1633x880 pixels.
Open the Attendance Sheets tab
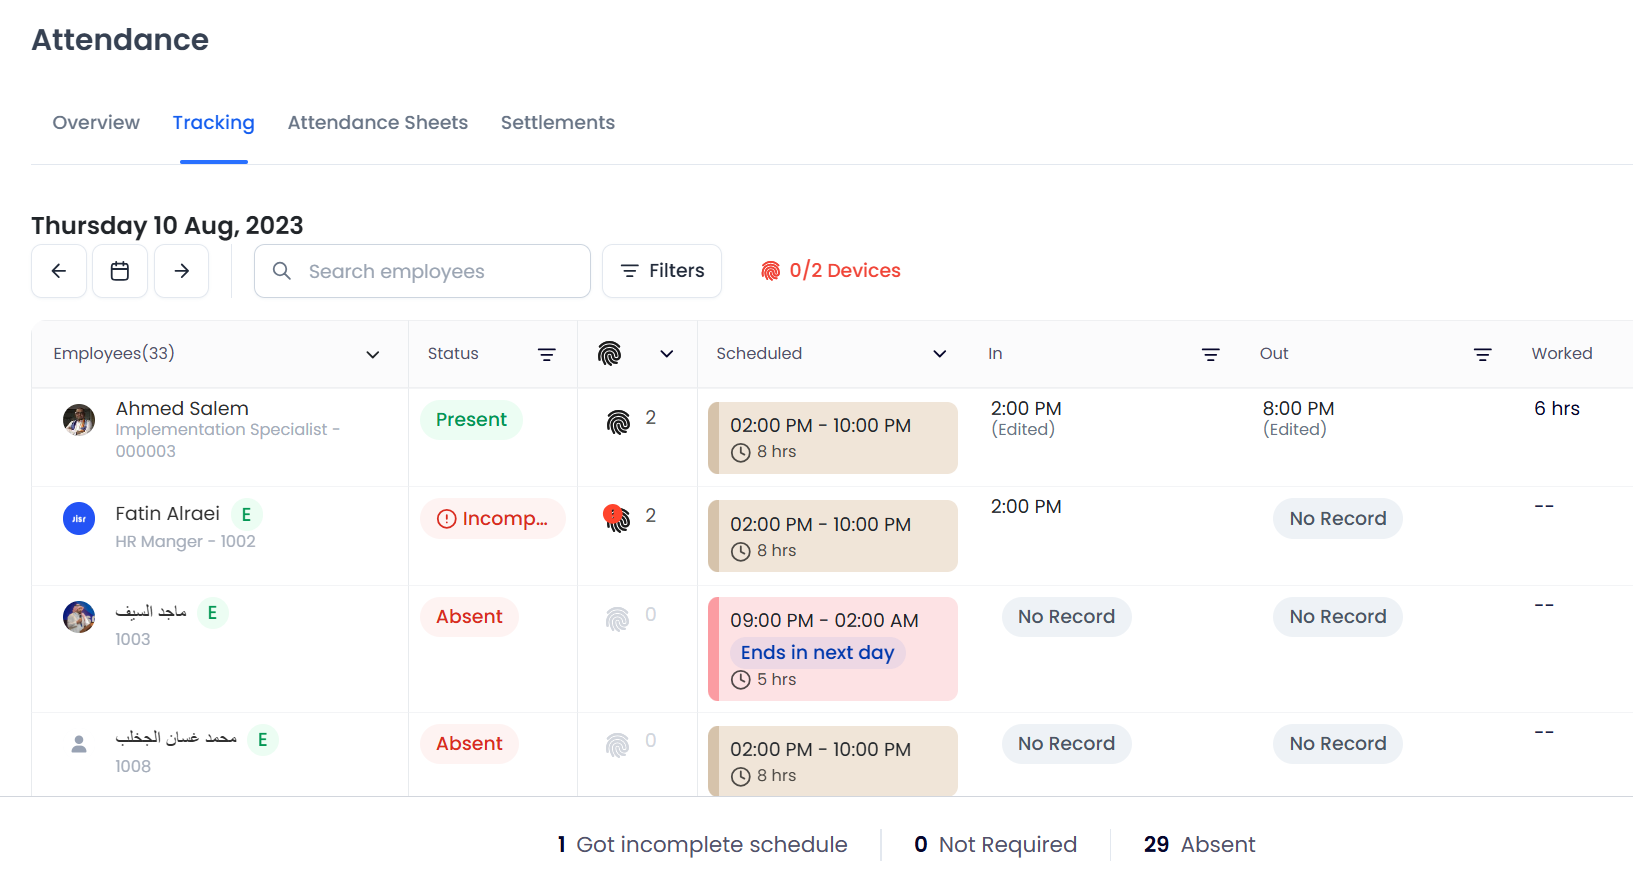(x=377, y=123)
